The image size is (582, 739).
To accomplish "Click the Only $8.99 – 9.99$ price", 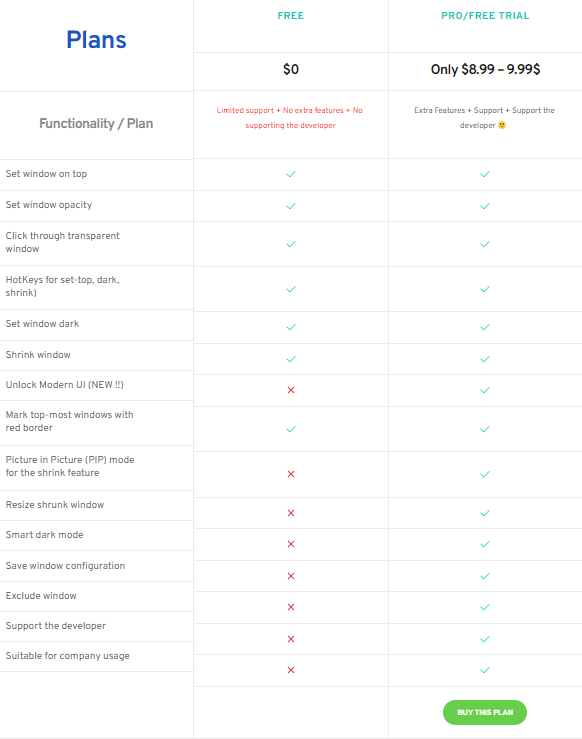I will coord(485,69).
